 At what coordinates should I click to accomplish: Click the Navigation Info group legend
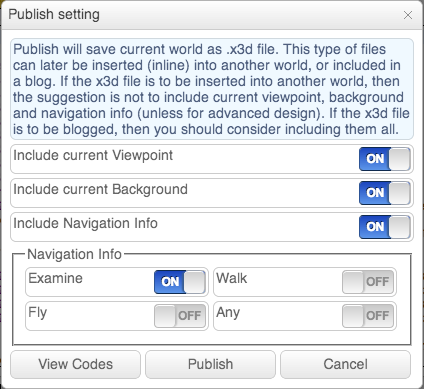(74, 254)
